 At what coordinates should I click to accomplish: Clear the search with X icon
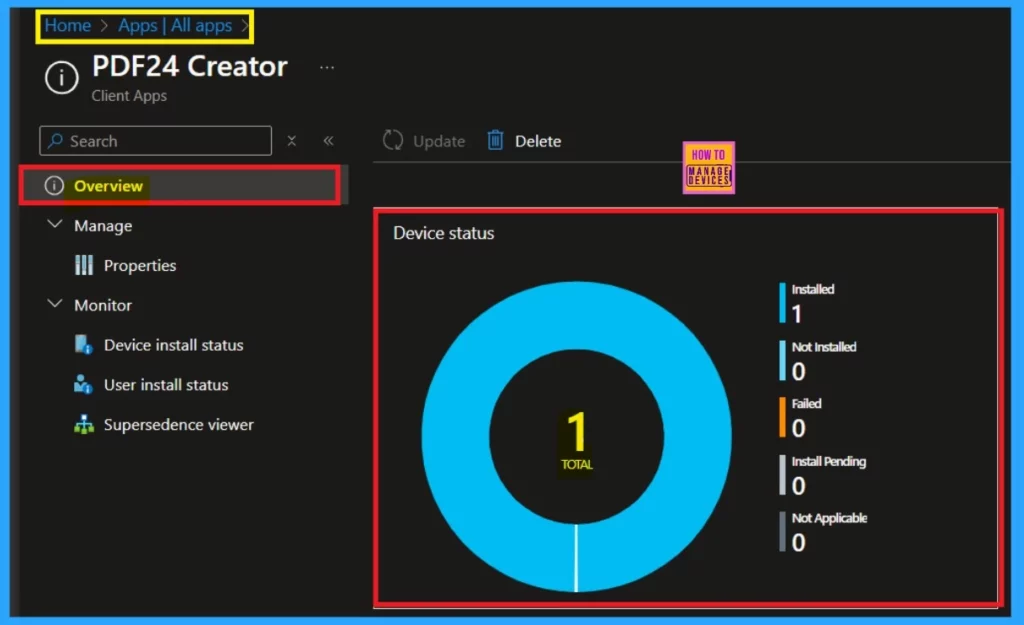tap(292, 140)
